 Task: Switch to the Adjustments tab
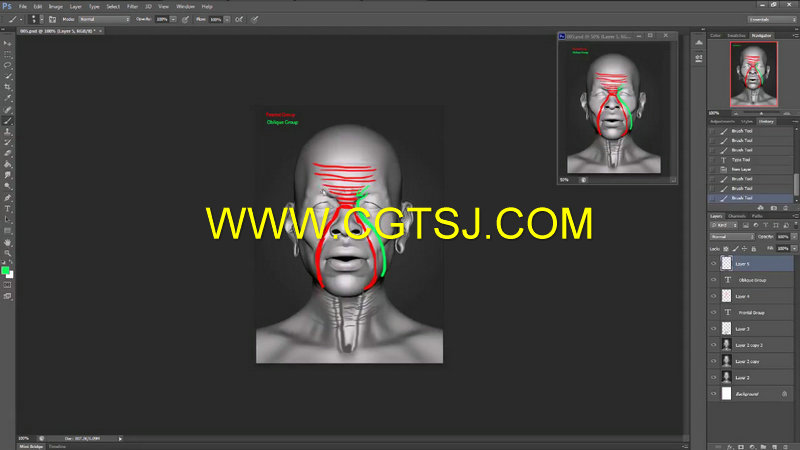[722, 121]
